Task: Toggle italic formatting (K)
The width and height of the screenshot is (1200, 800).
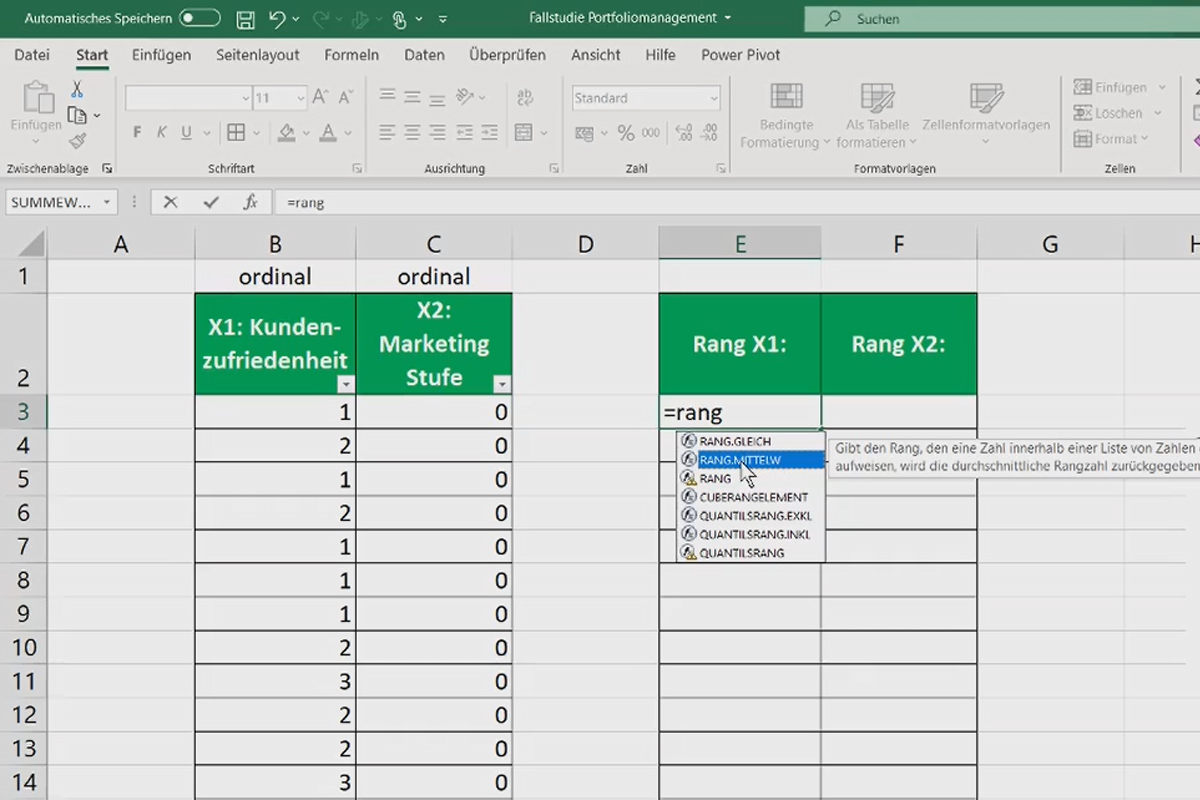Action: pyautogui.click(x=162, y=132)
